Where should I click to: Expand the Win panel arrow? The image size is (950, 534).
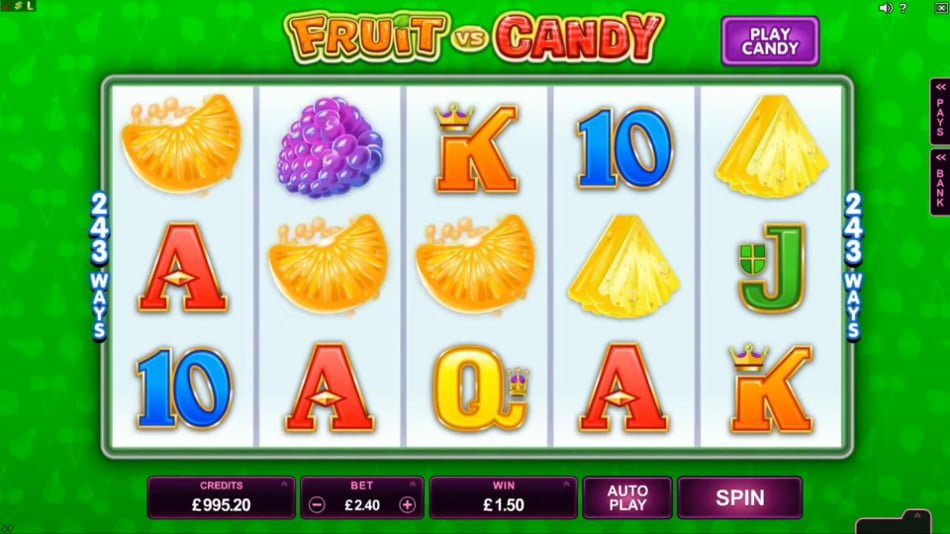coord(566,484)
